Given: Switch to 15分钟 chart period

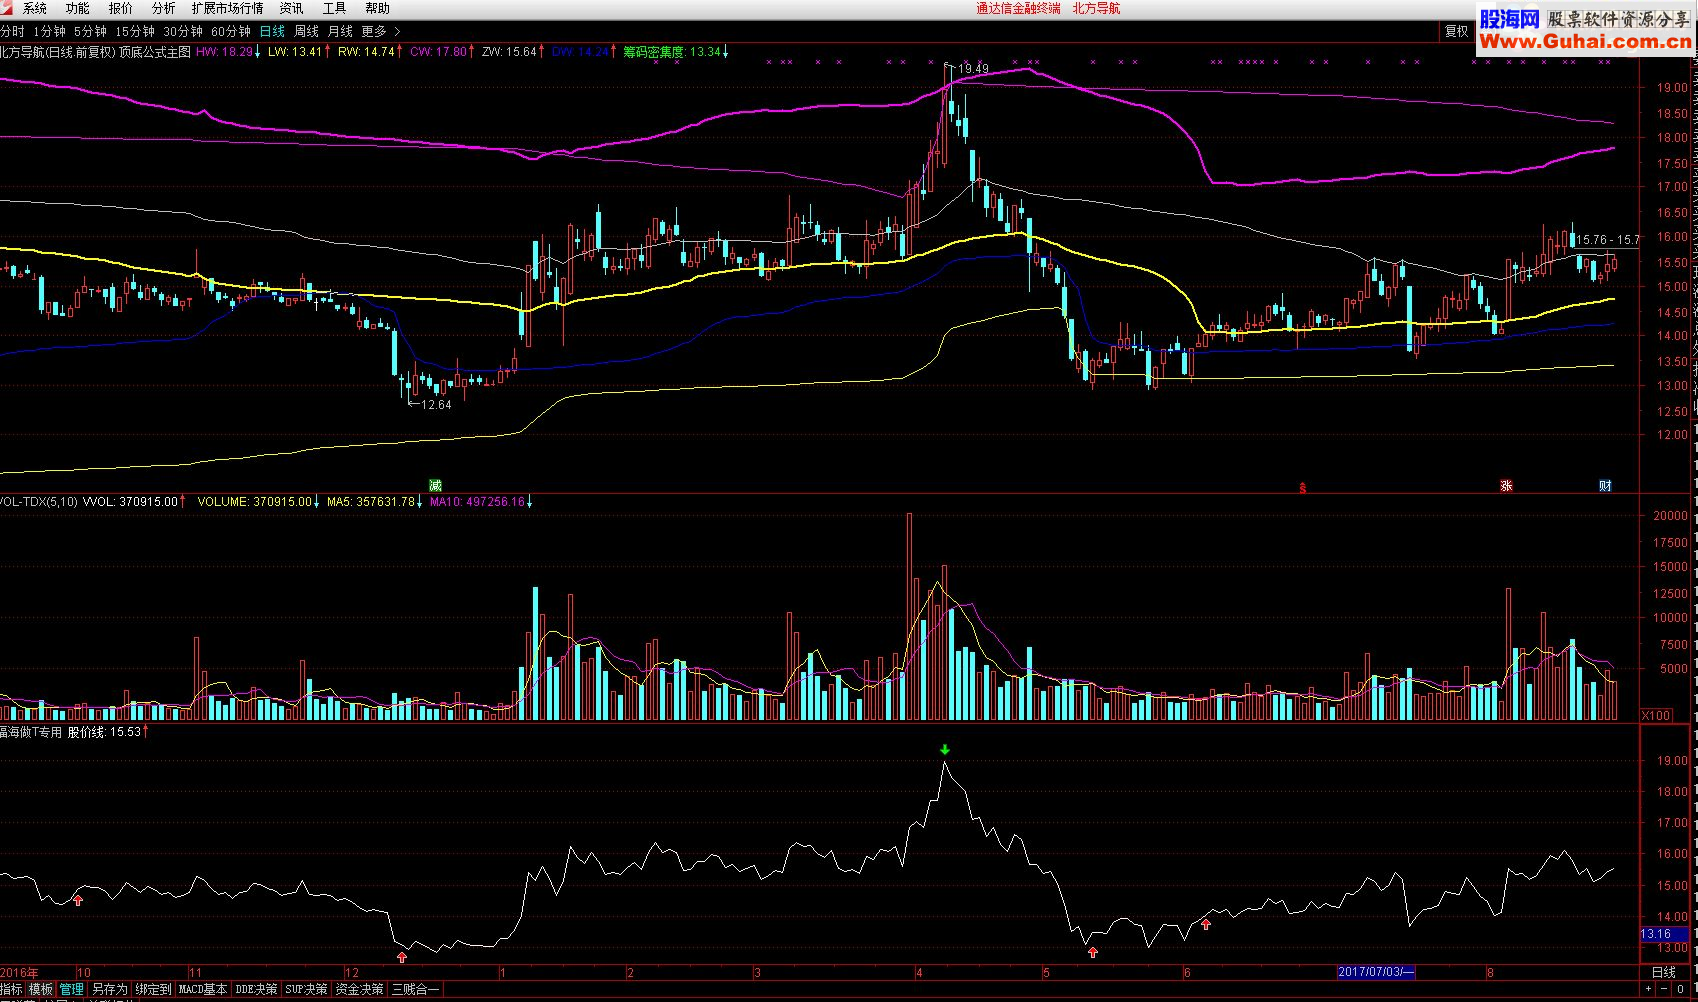Looking at the screenshot, I should point(135,32).
